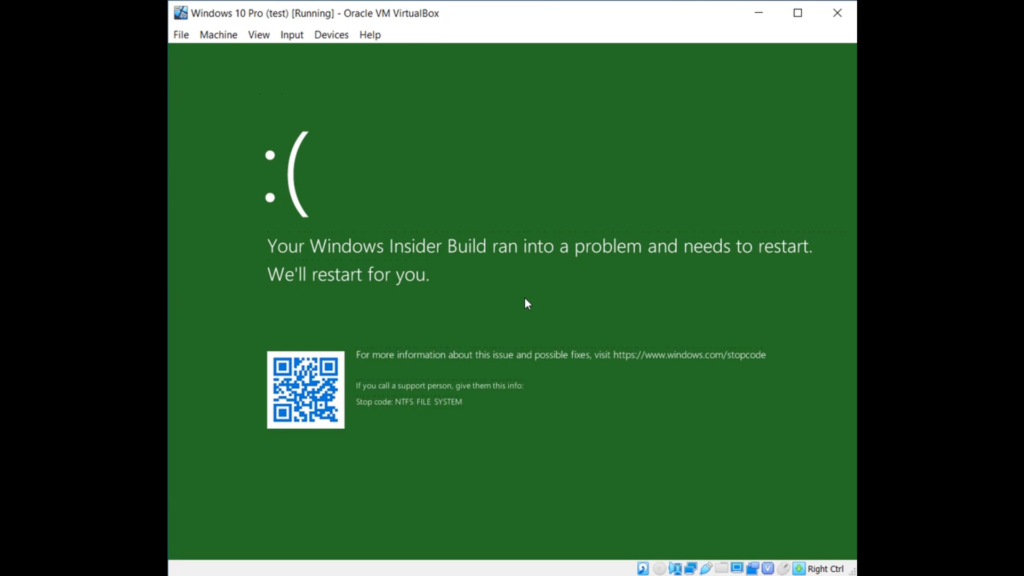Click the display status icon

click(x=737, y=568)
